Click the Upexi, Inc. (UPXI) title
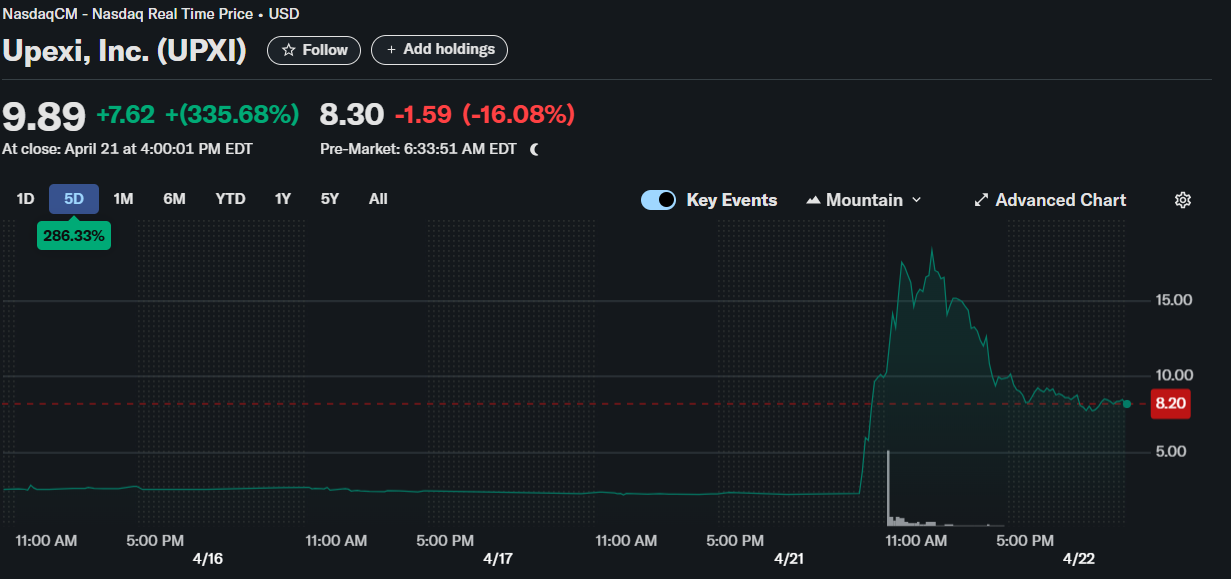Viewport: 1231px width, 579px height. pyautogui.click(x=125, y=50)
